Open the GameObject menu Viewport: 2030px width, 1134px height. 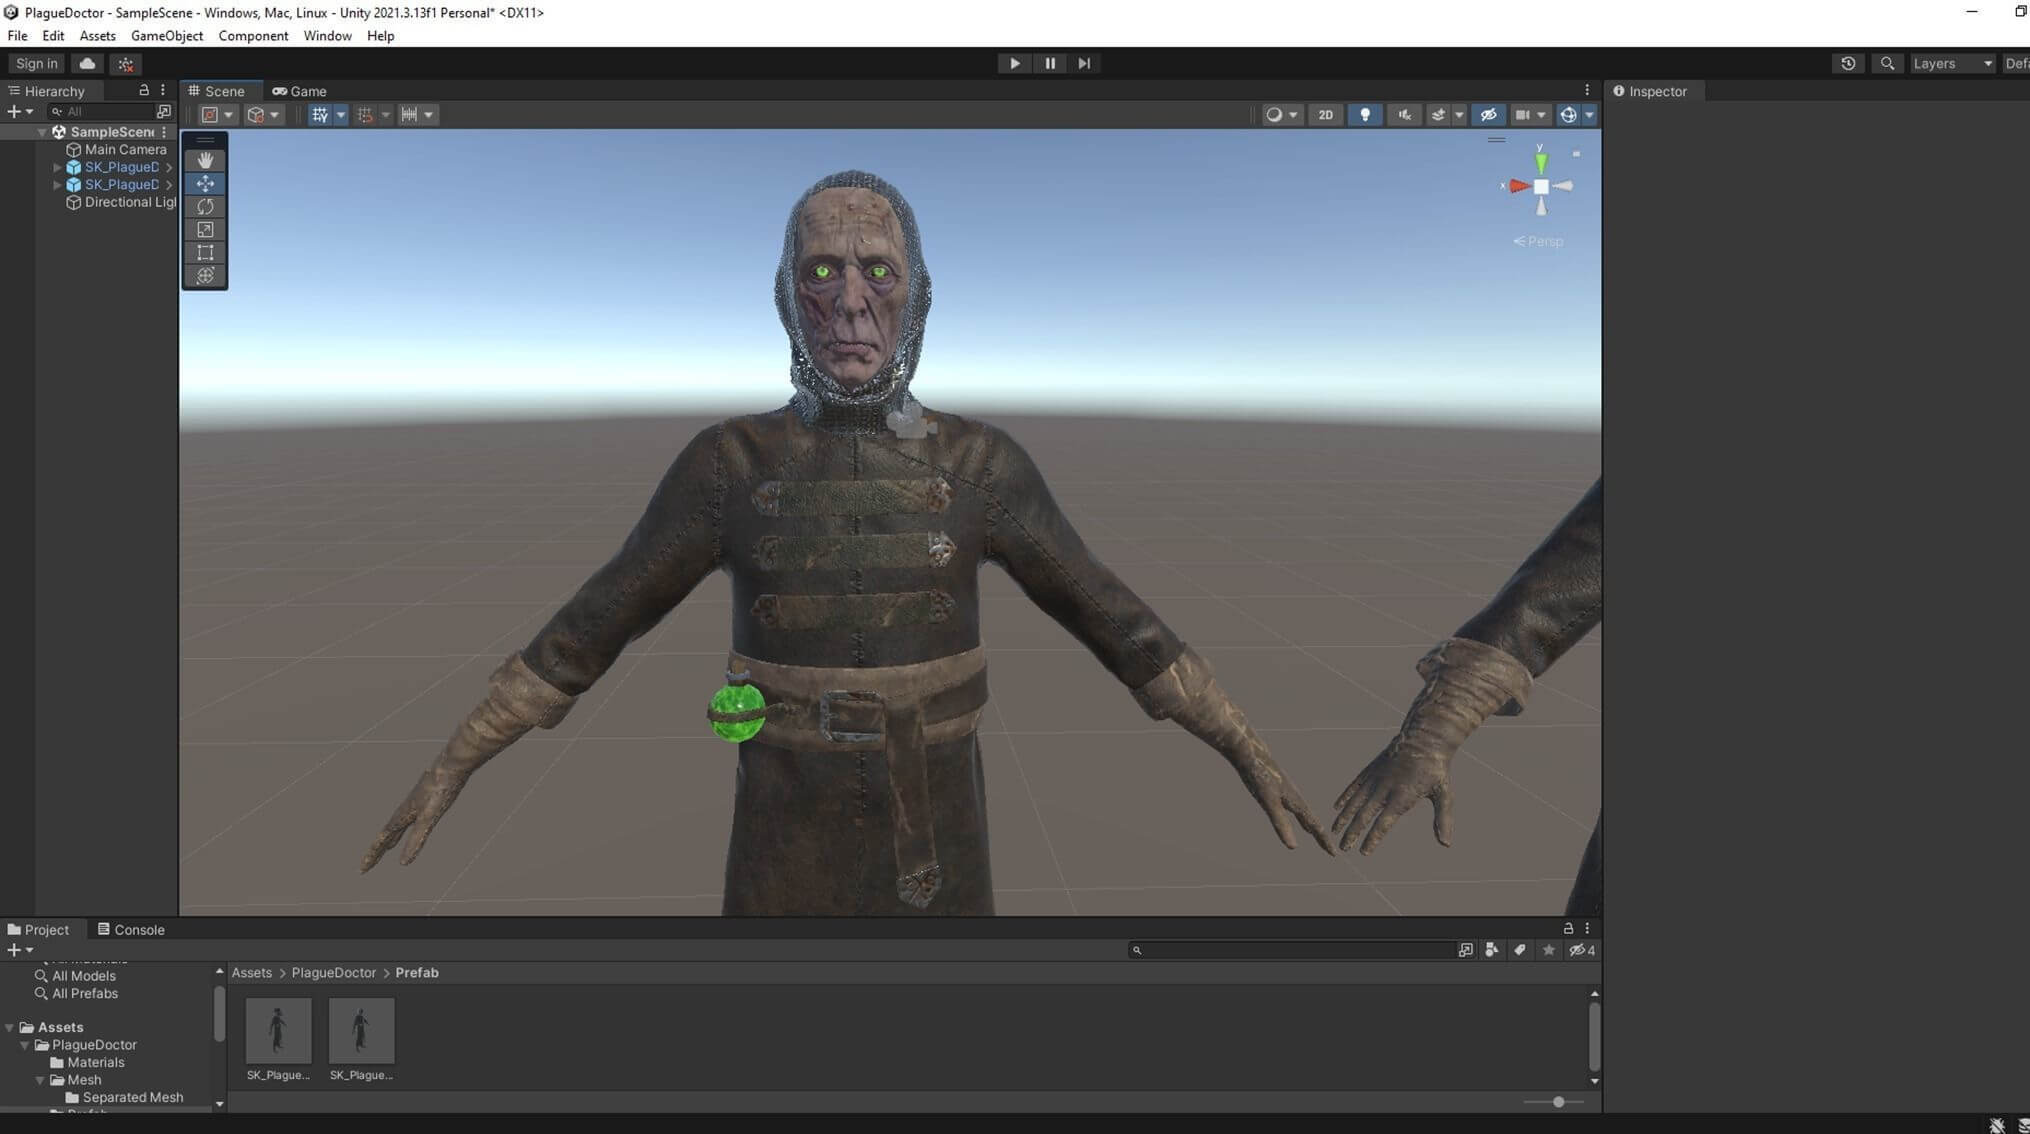coord(166,36)
